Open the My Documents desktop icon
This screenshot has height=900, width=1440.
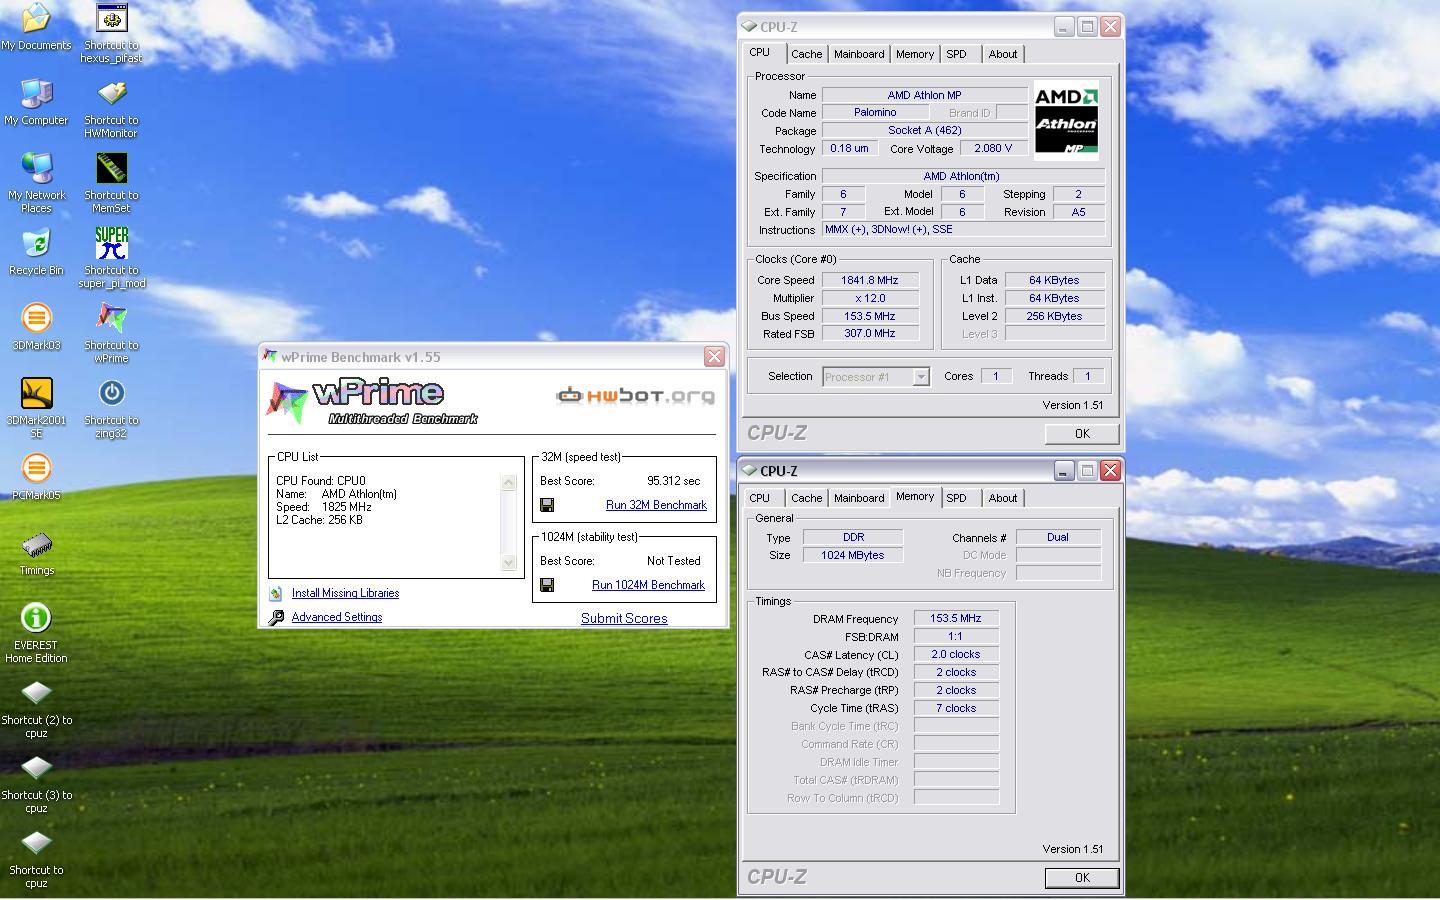(36, 18)
